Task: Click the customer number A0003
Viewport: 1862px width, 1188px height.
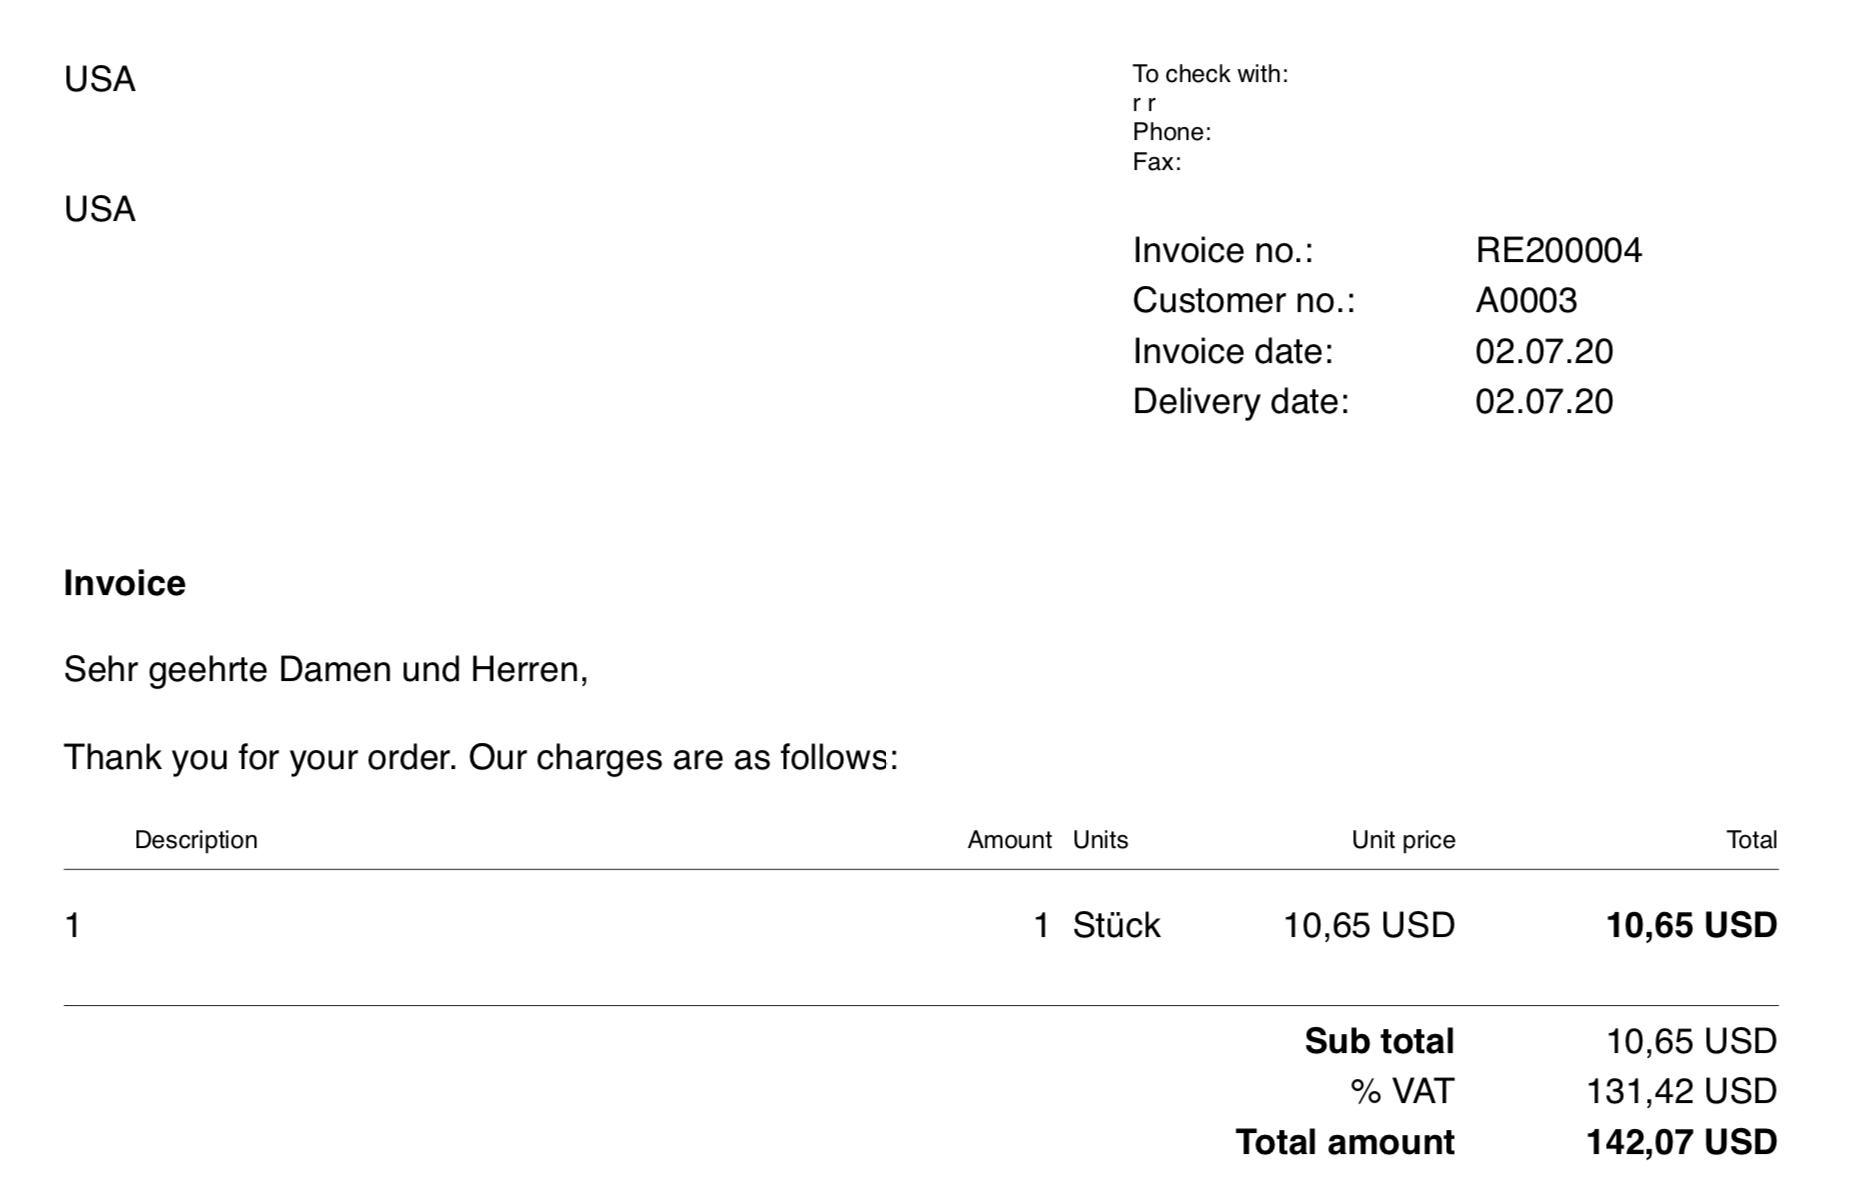Action: 1526,300
